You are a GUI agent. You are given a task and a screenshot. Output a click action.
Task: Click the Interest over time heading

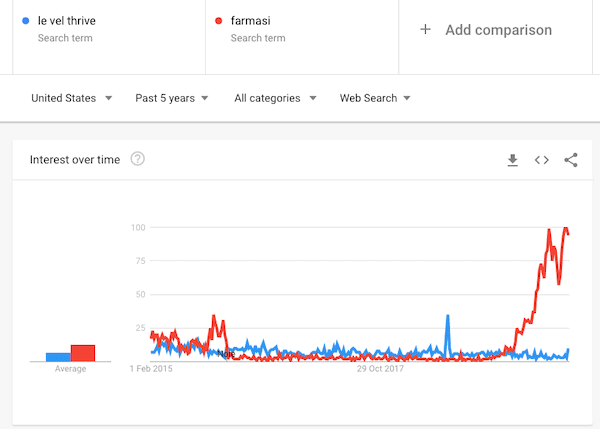[x=75, y=160]
